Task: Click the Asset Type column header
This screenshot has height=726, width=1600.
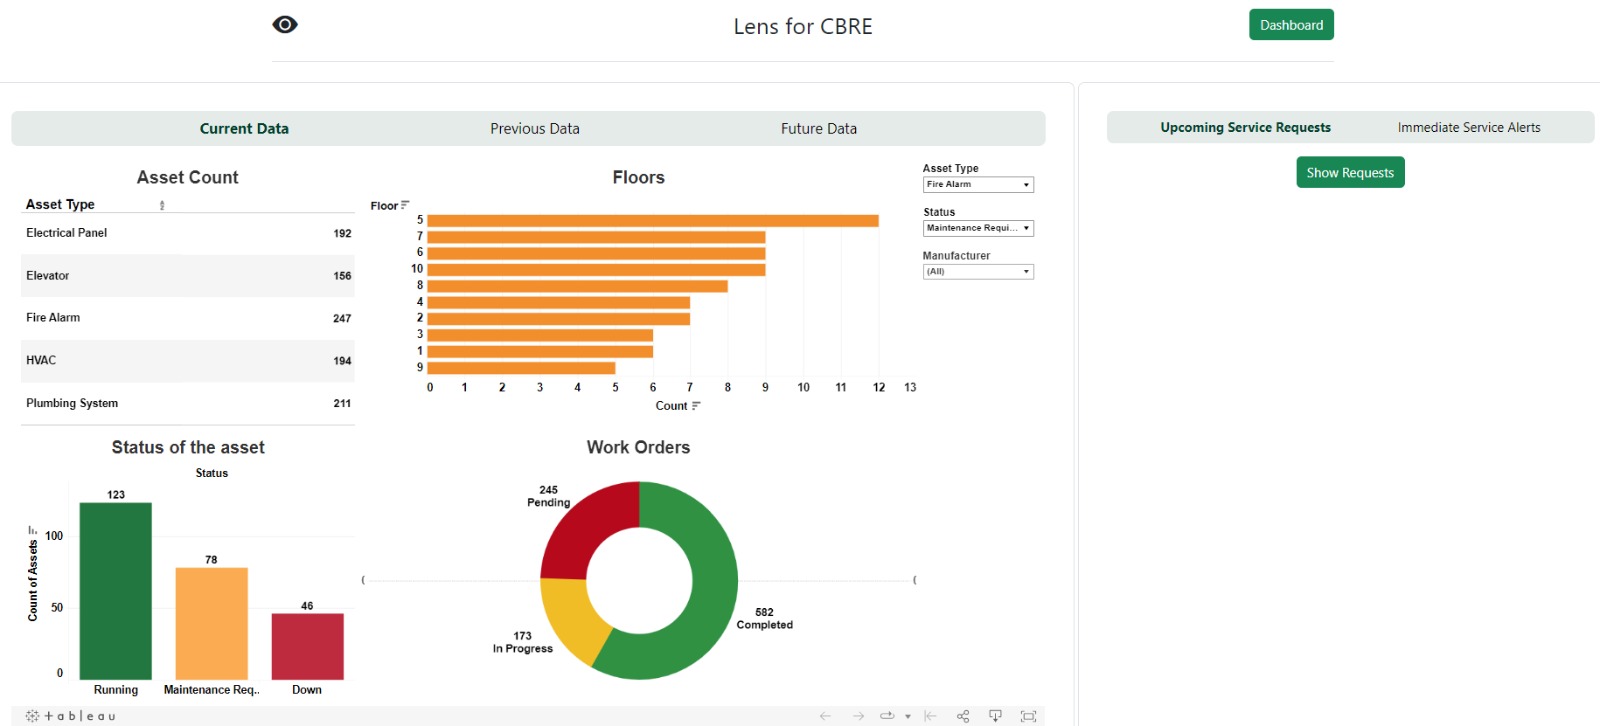Action: point(60,204)
